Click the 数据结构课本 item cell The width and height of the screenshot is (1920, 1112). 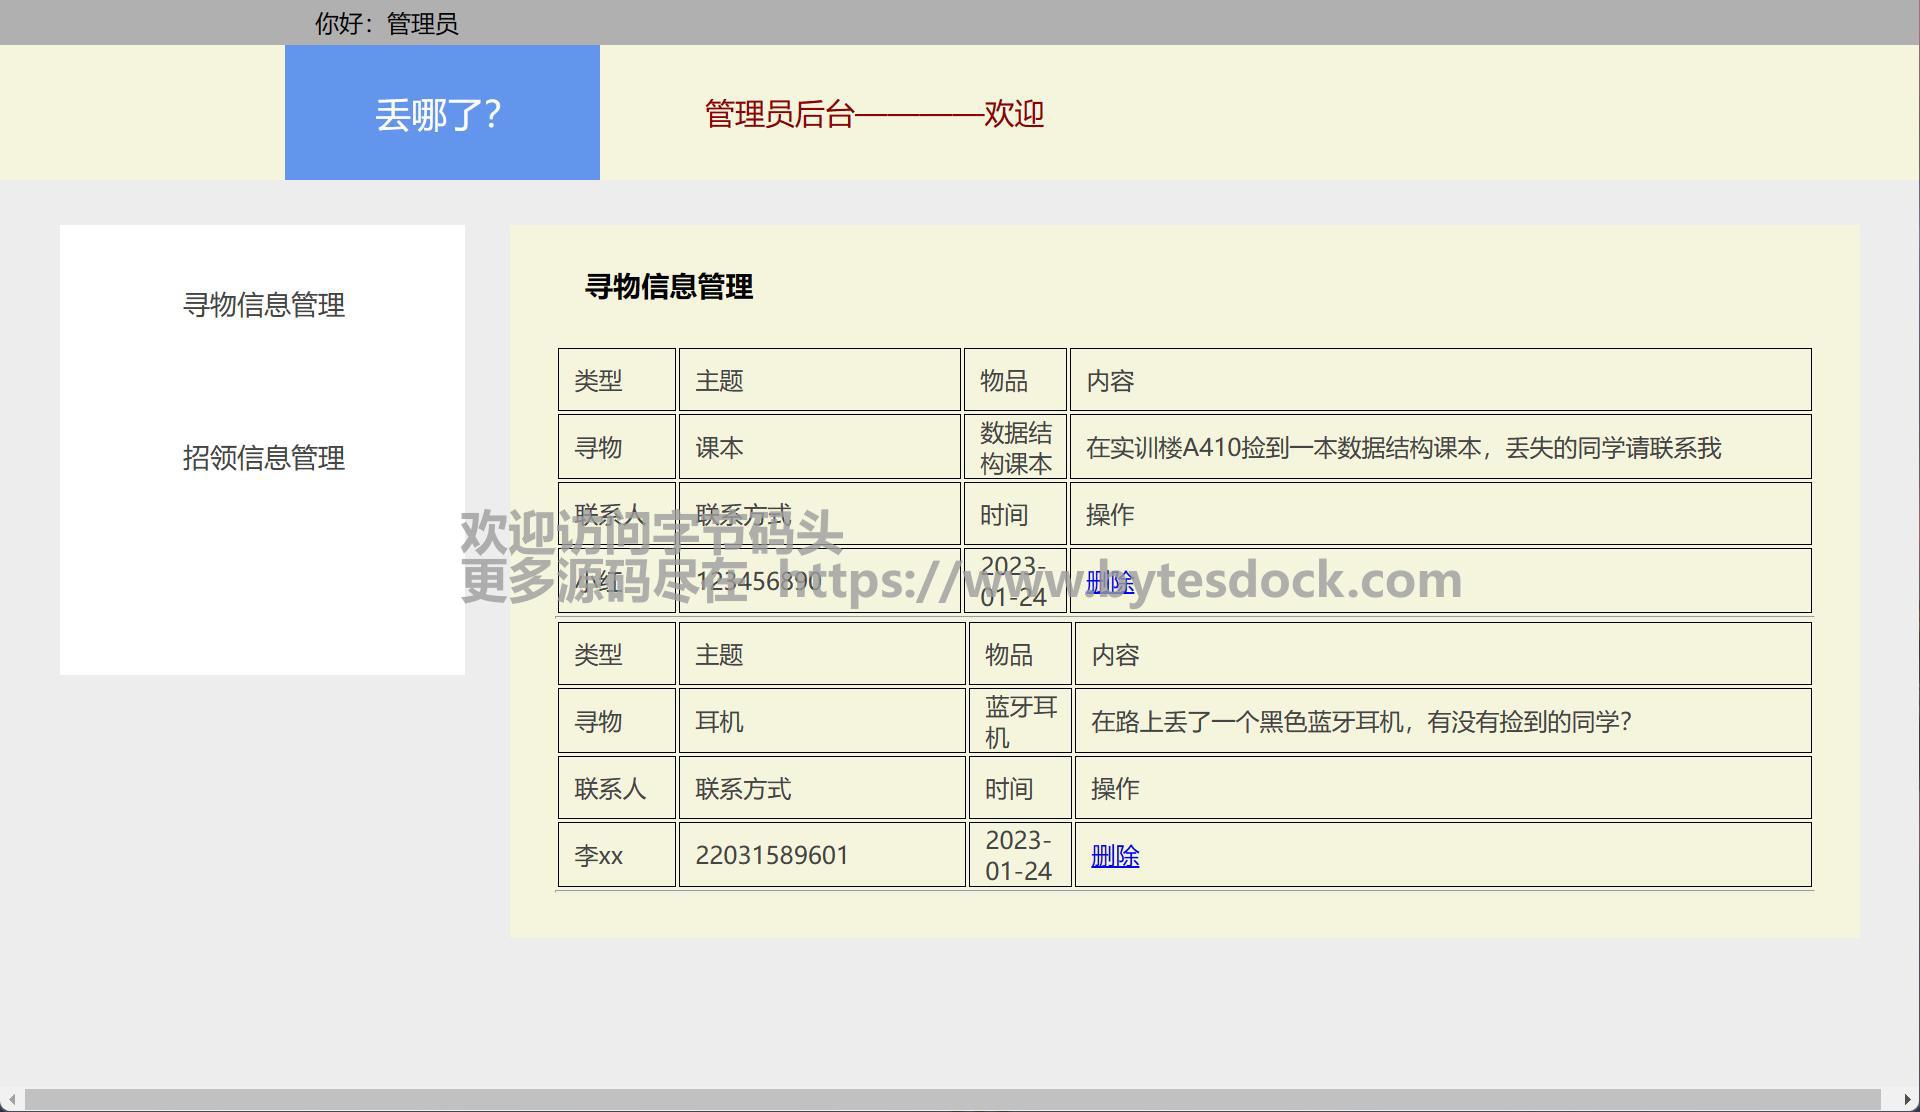tap(1015, 448)
